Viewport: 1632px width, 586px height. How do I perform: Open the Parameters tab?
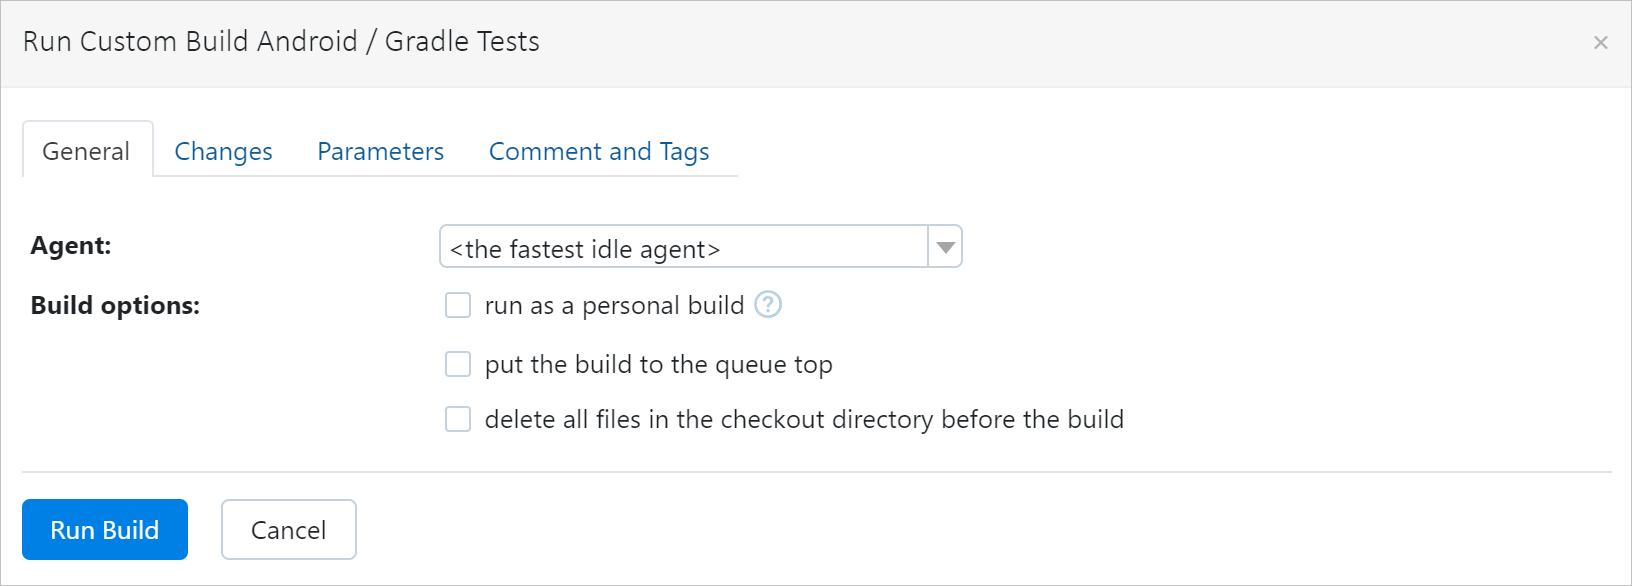click(380, 151)
